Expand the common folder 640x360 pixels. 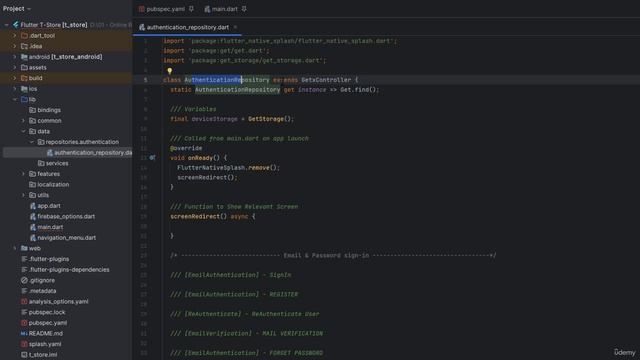(23, 121)
